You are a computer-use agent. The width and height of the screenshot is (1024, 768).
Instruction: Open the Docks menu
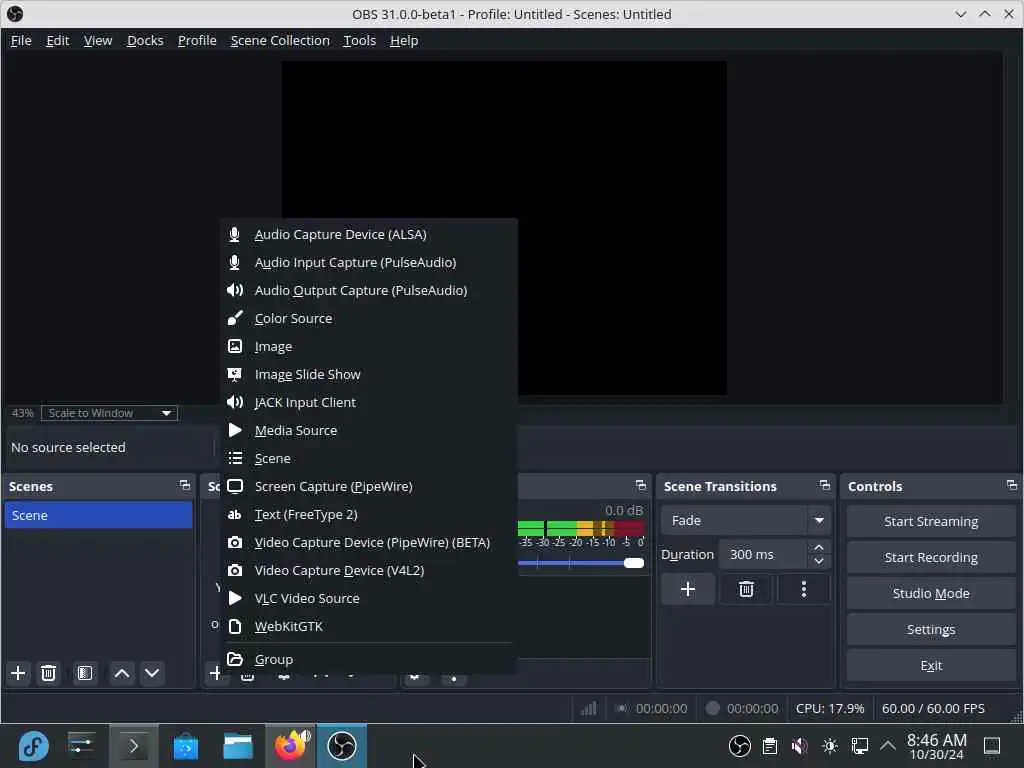tap(145, 40)
